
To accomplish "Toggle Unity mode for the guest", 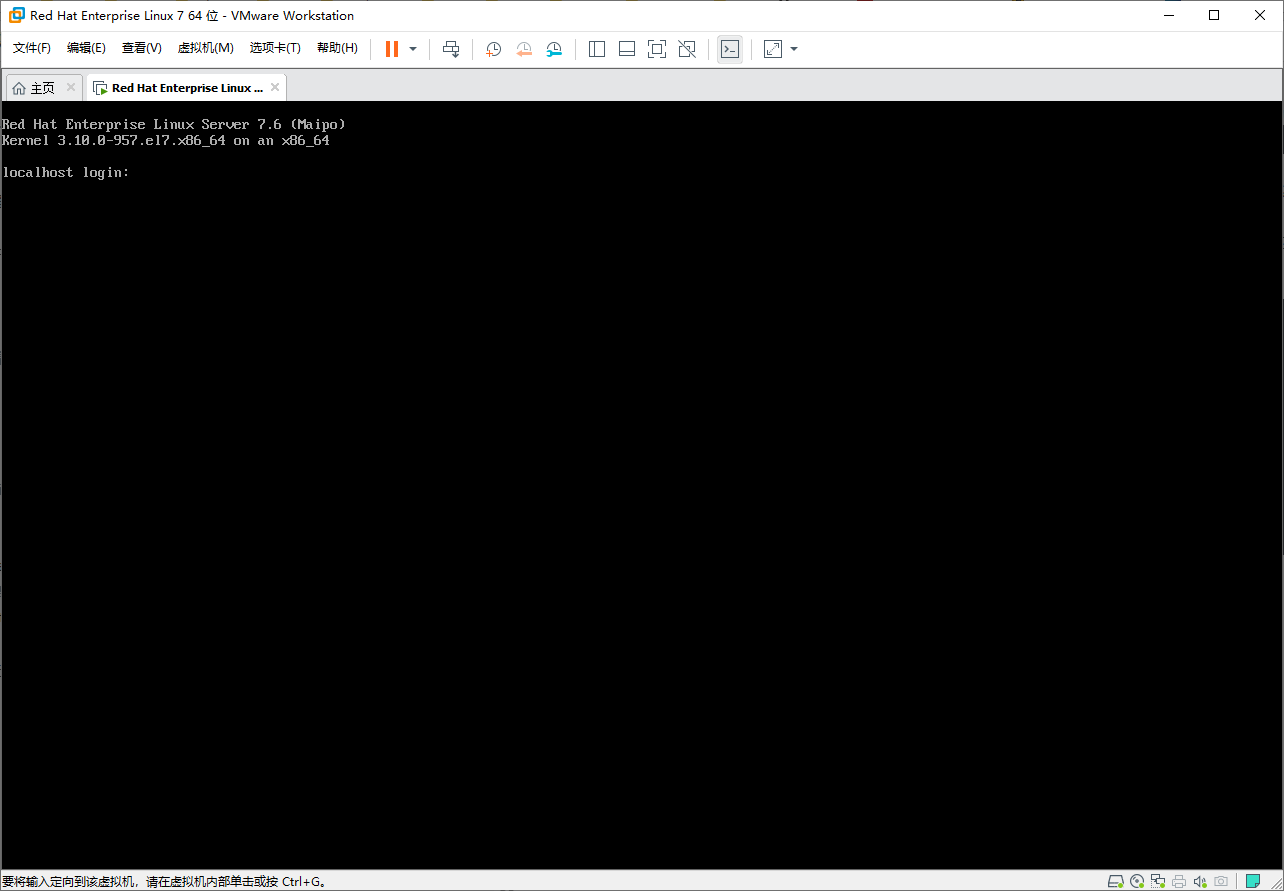I will (687, 48).
